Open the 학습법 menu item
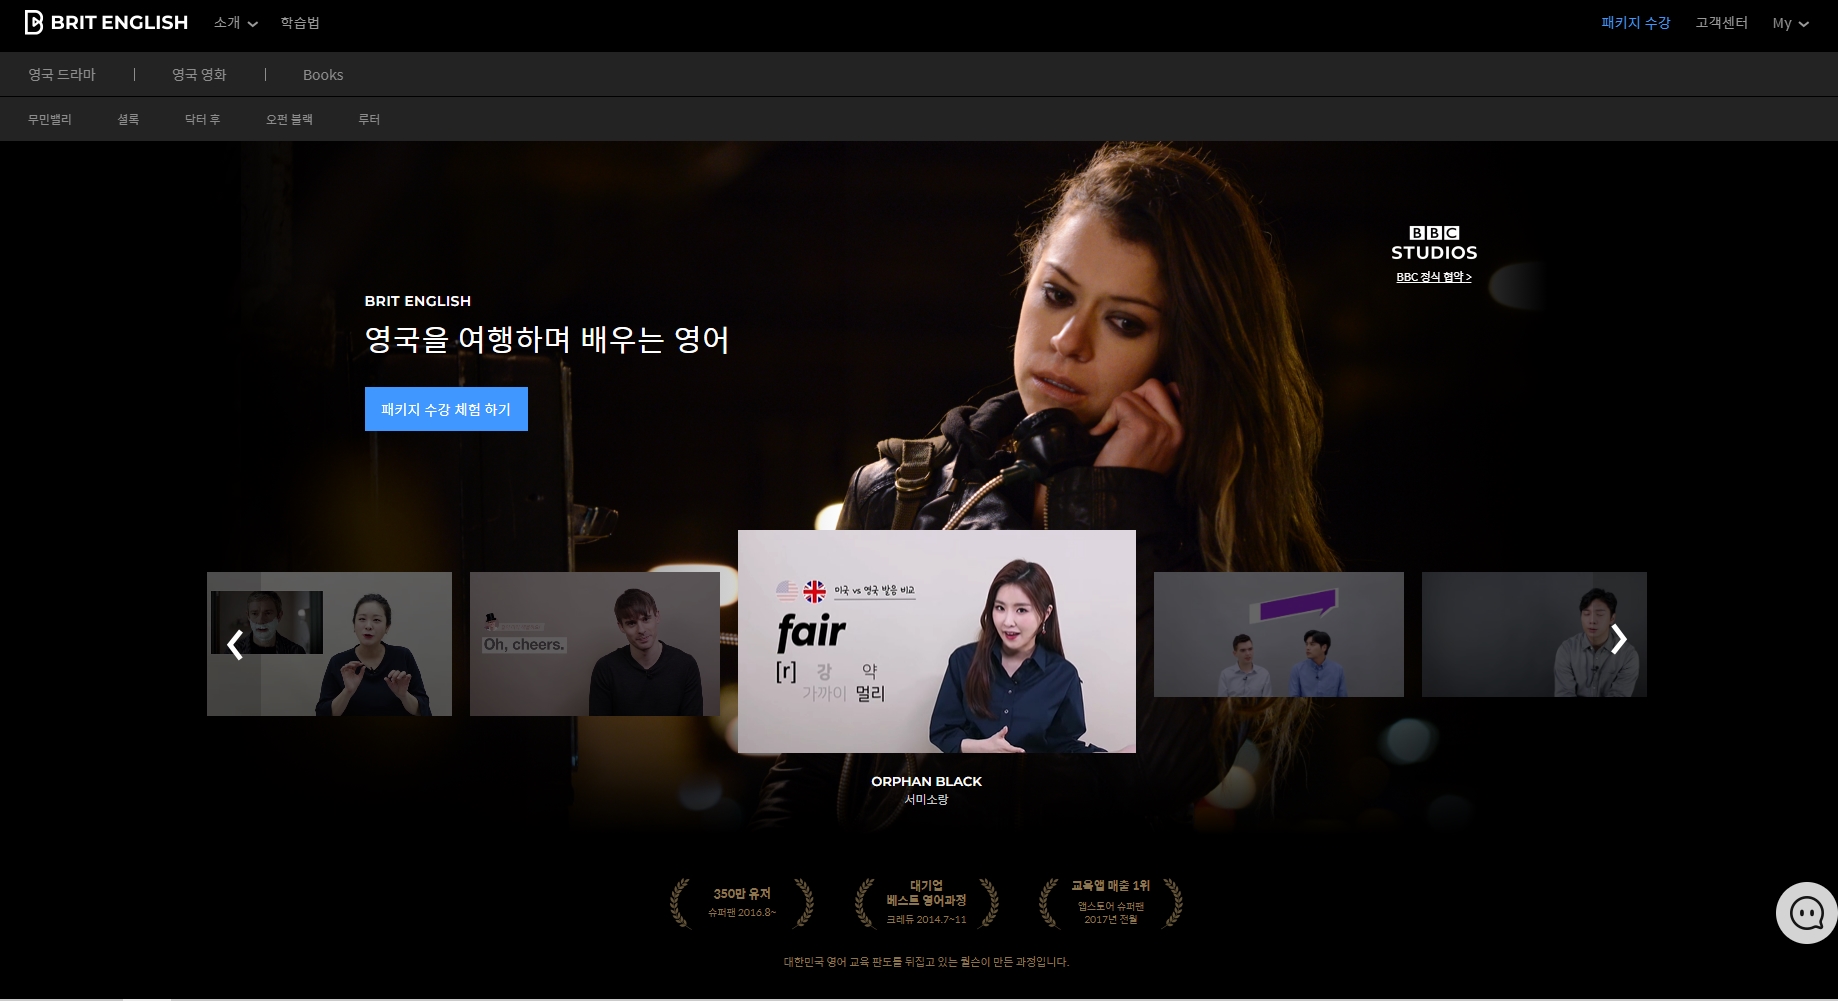This screenshot has height=1001, width=1838. pyautogui.click(x=300, y=23)
